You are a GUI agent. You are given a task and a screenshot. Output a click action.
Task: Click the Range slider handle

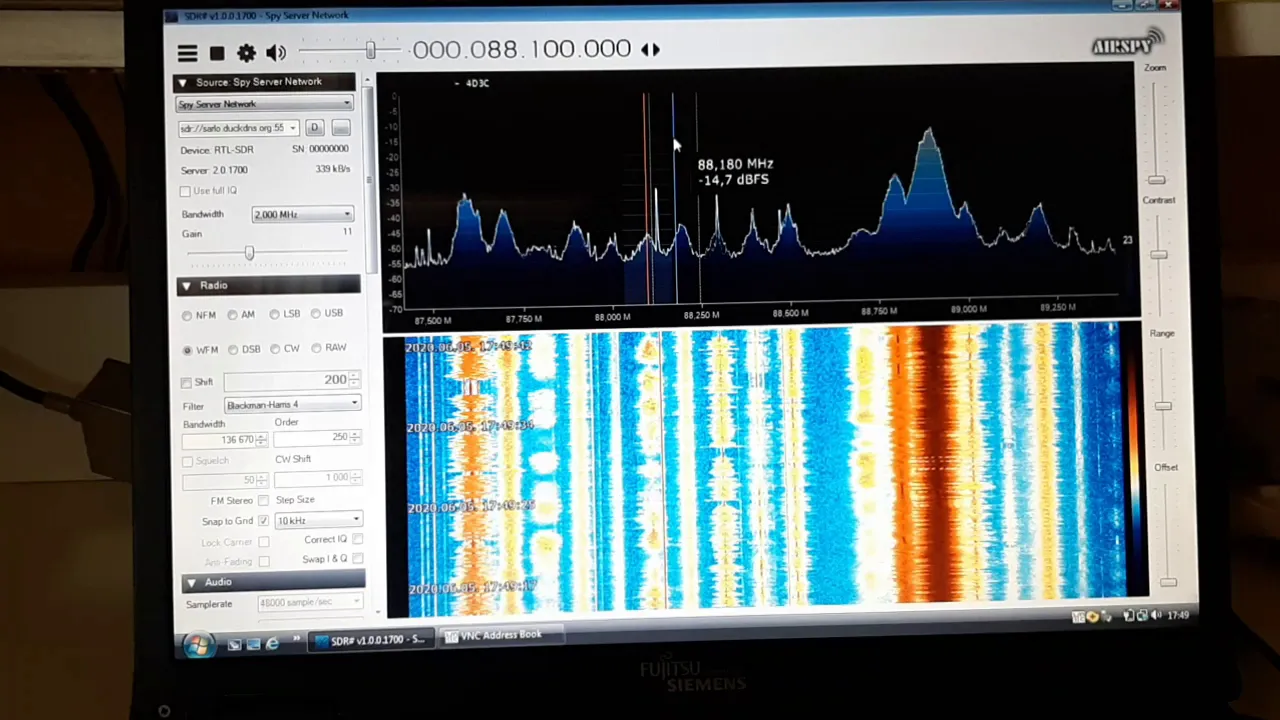click(x=1162, y=406)
